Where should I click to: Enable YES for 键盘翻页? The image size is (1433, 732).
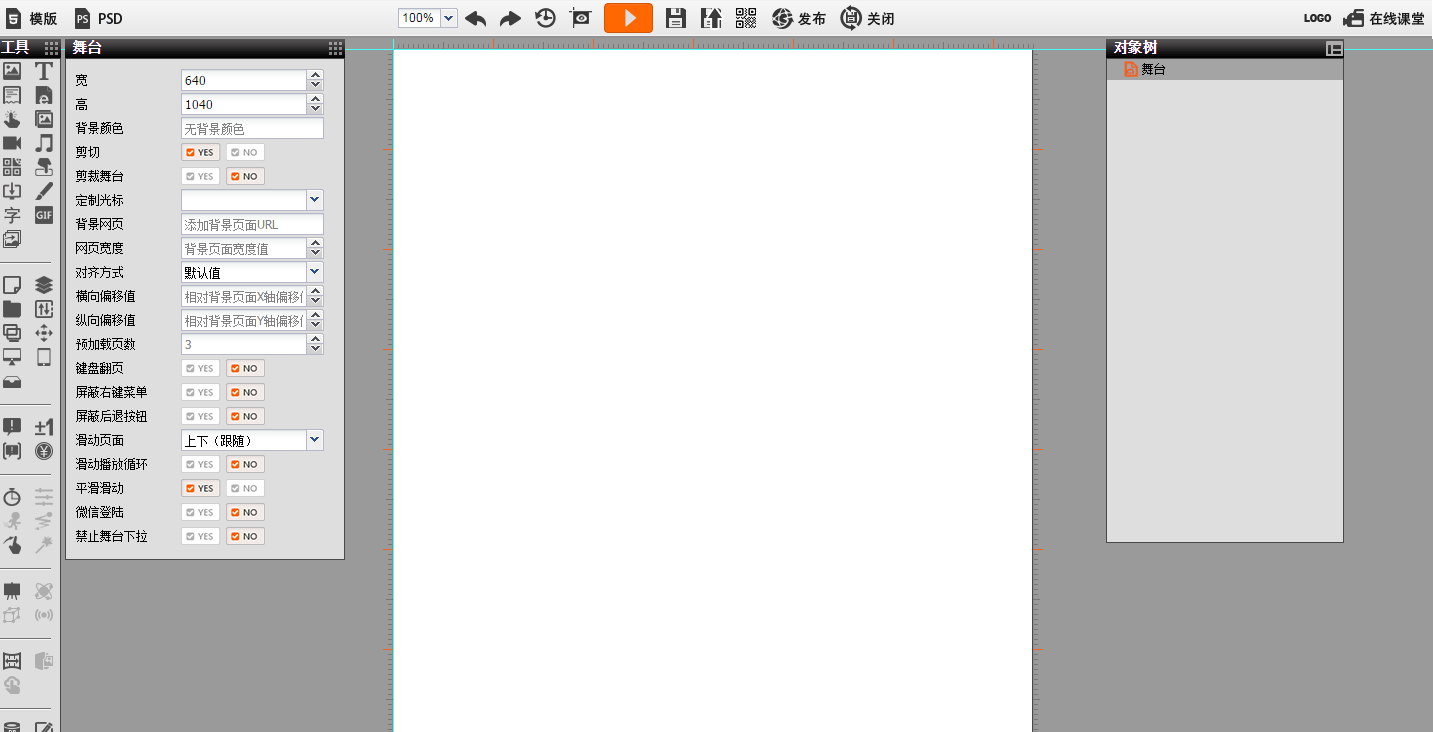[200, 368]
